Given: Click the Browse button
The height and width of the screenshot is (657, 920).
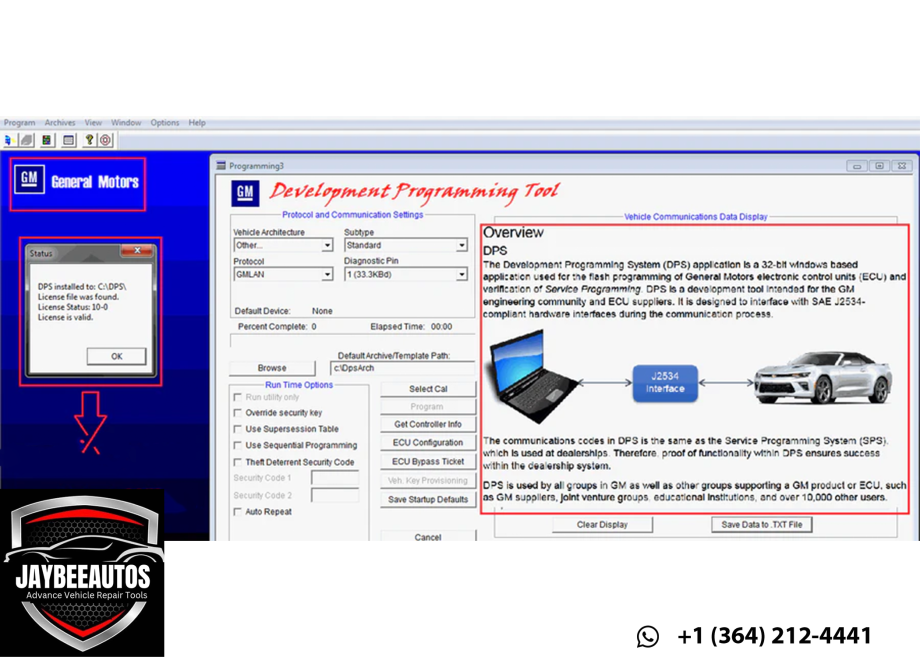Looking at the screenshot, I should [x=272, y=368].
